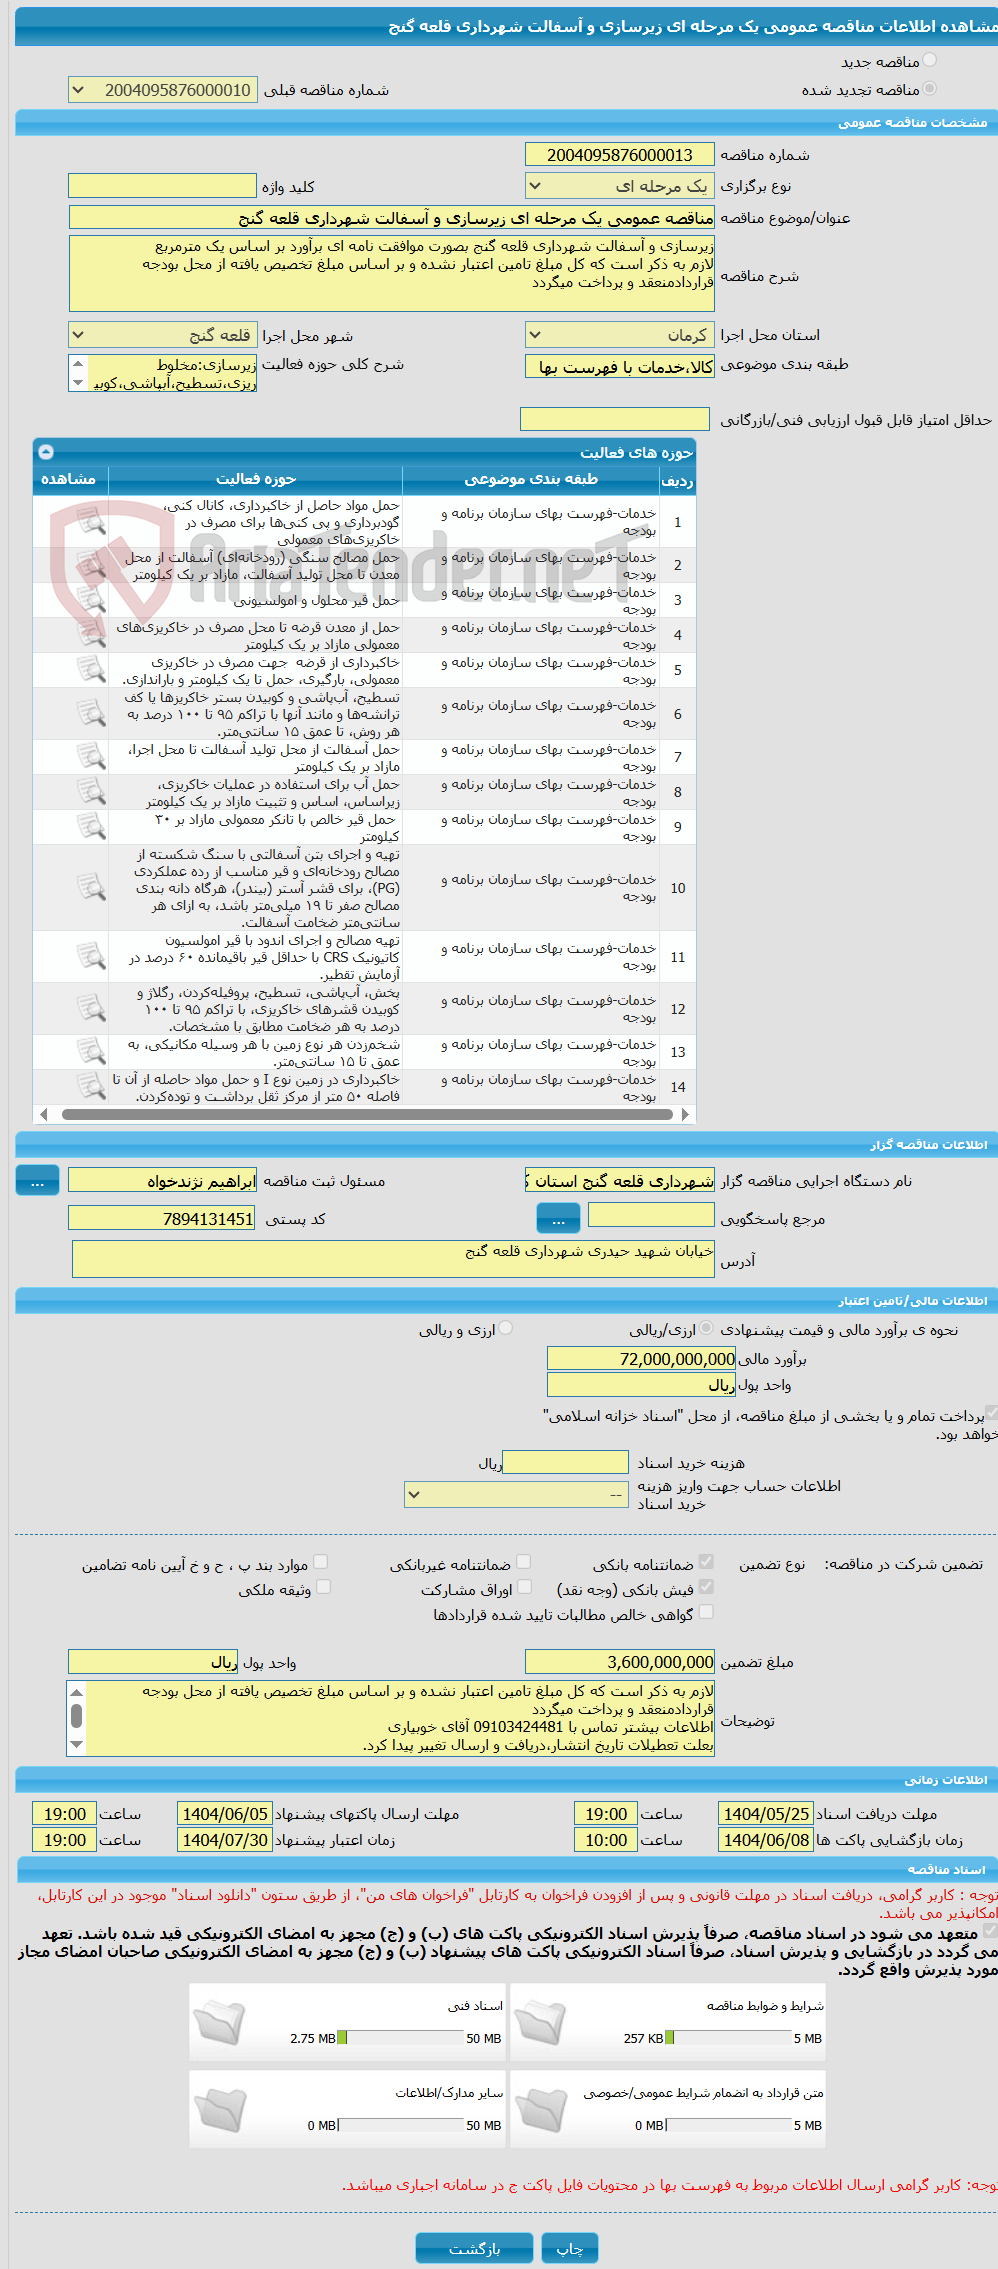Open the سایر مدارک/اطلاعات folder icon
This screenshot has height=2269, width=998.
click(x=220, y=2110)
